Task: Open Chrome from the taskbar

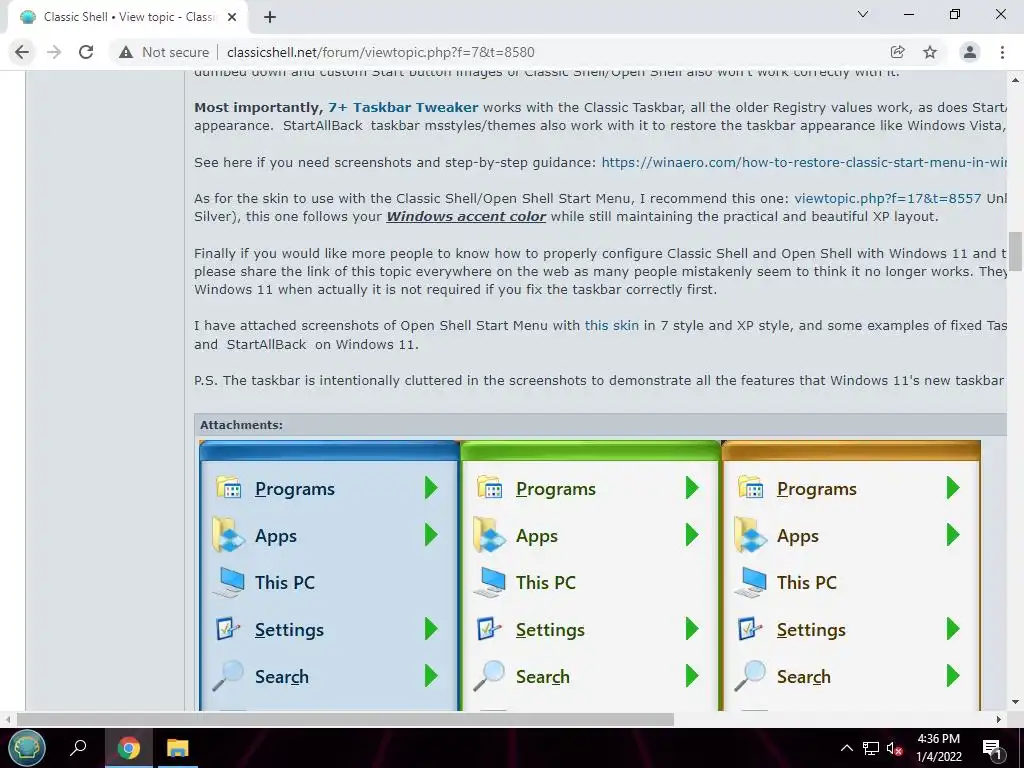Action: tap(129, 748)
